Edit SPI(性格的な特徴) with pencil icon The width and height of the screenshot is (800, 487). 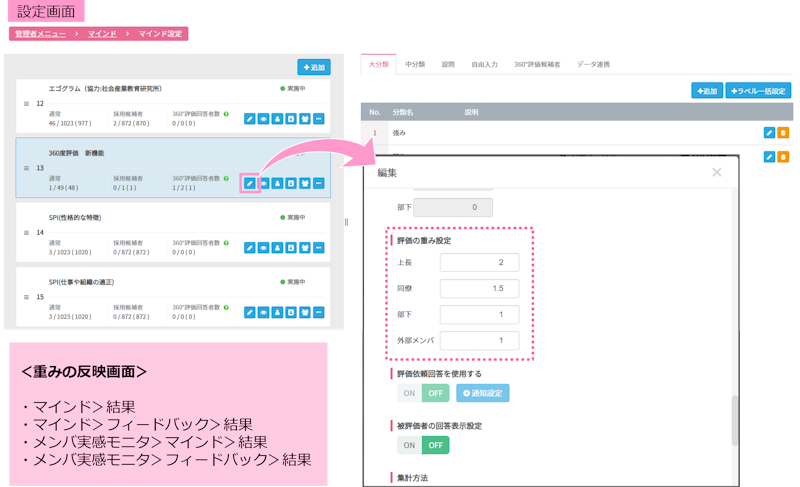tap(249, 248)
